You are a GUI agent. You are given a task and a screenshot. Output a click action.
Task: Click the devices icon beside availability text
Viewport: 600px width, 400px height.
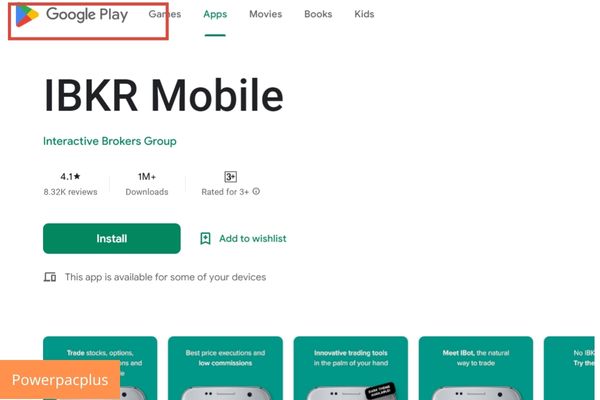pos(50,277)
